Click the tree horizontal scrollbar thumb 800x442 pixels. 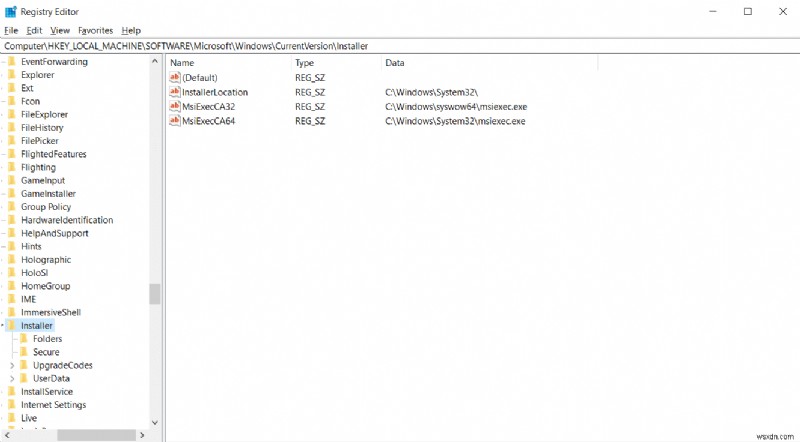[x=96, y=435]
